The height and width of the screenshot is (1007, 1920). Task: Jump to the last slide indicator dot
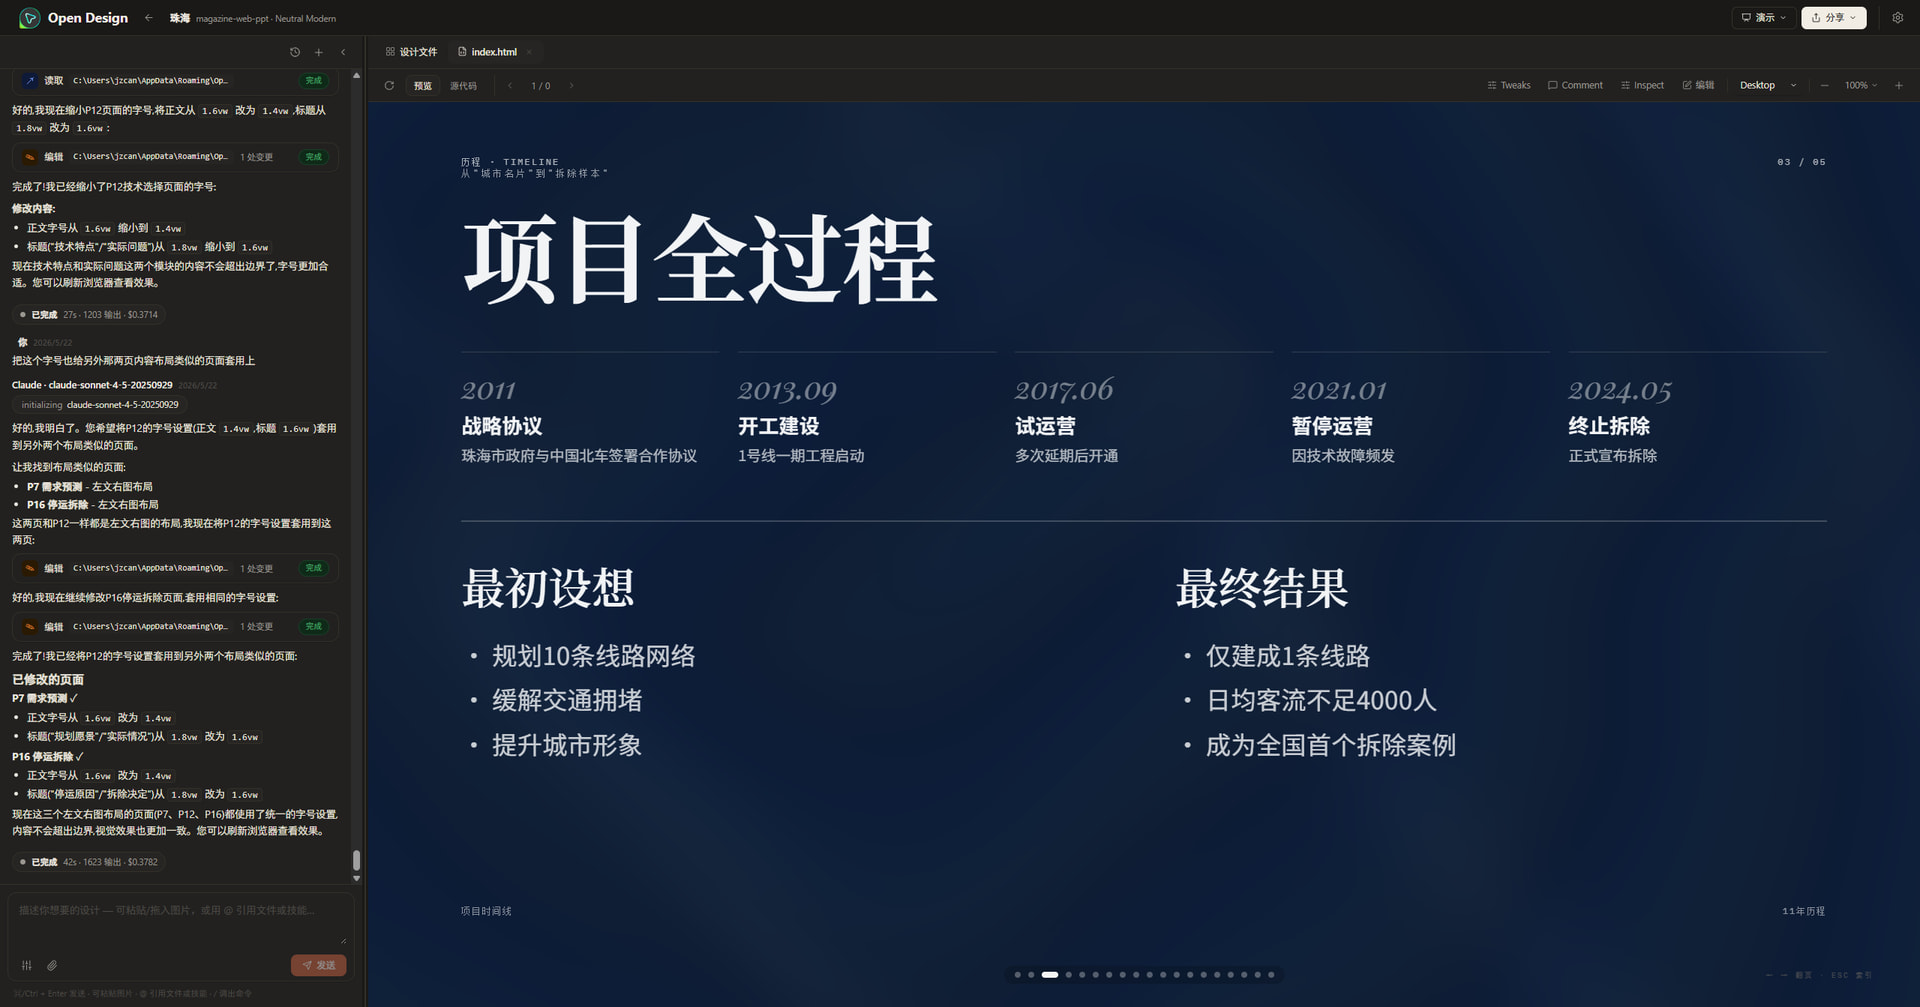point(1271,975)
